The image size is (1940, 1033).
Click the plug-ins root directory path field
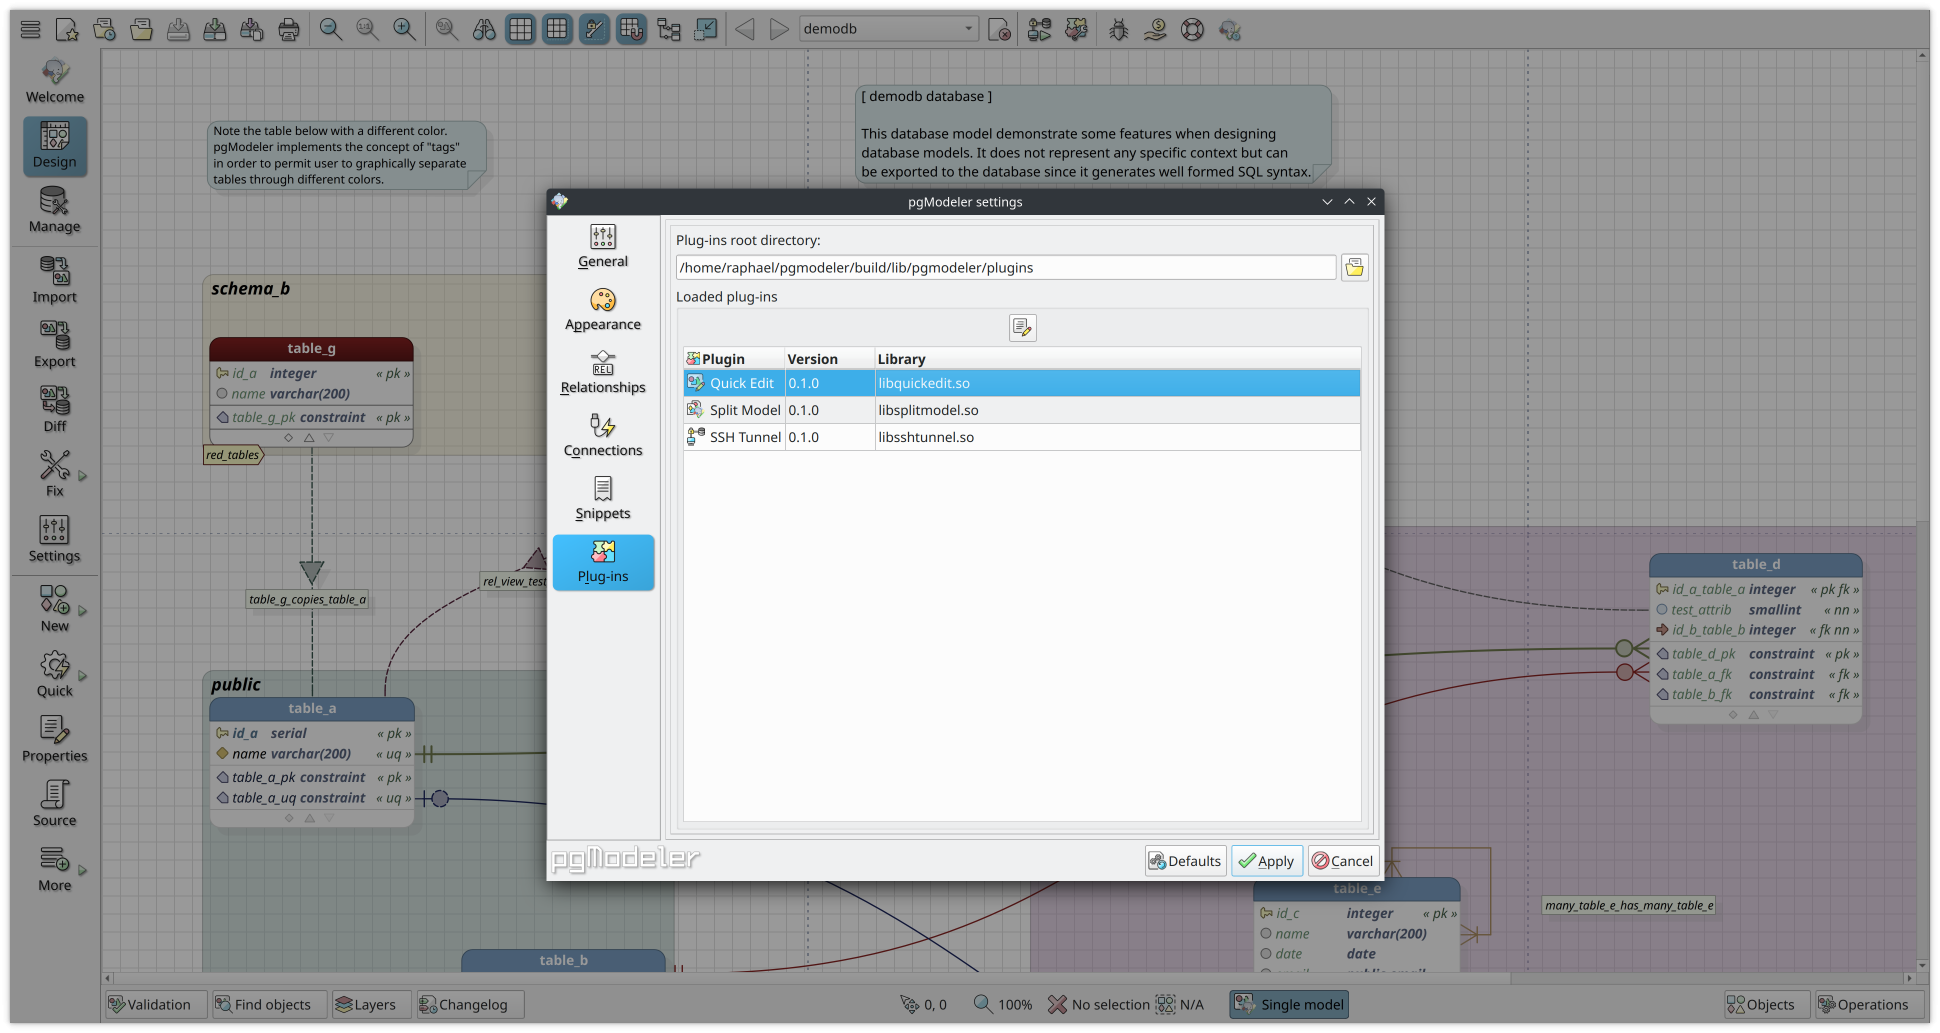(1006, 267)
